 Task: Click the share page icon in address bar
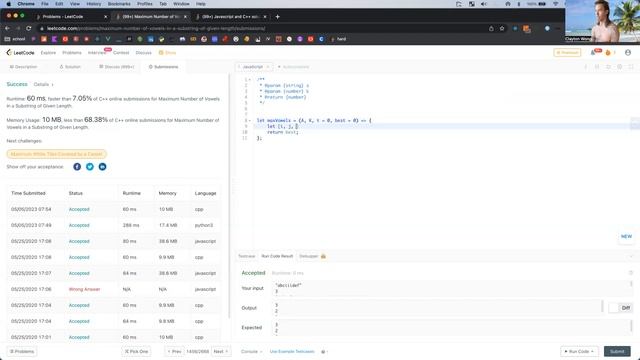click(x=491, y=28)
